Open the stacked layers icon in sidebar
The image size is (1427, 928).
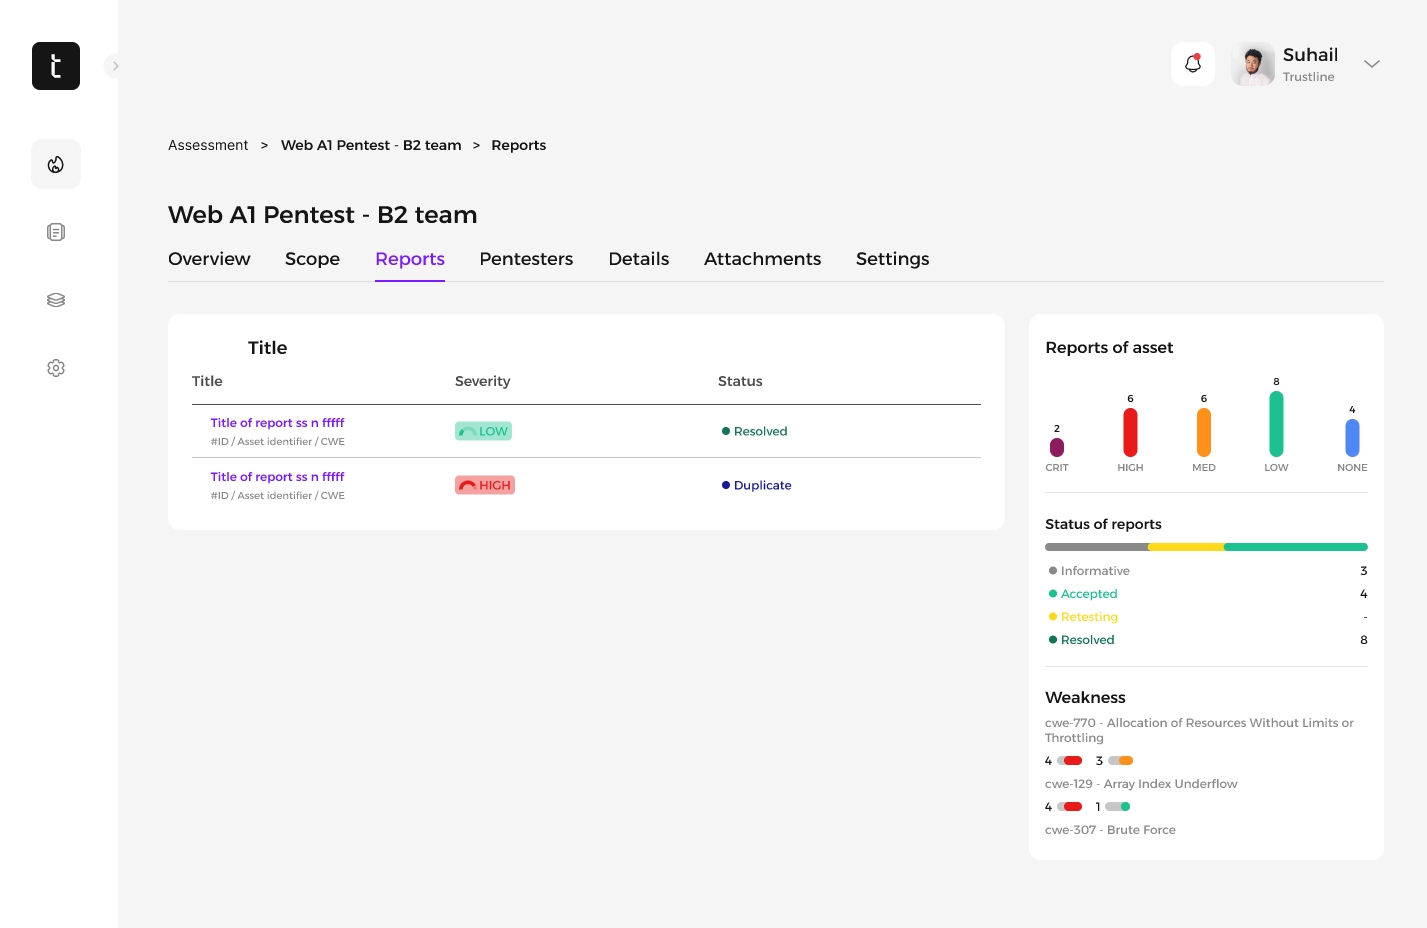click(x=56, y=300)
